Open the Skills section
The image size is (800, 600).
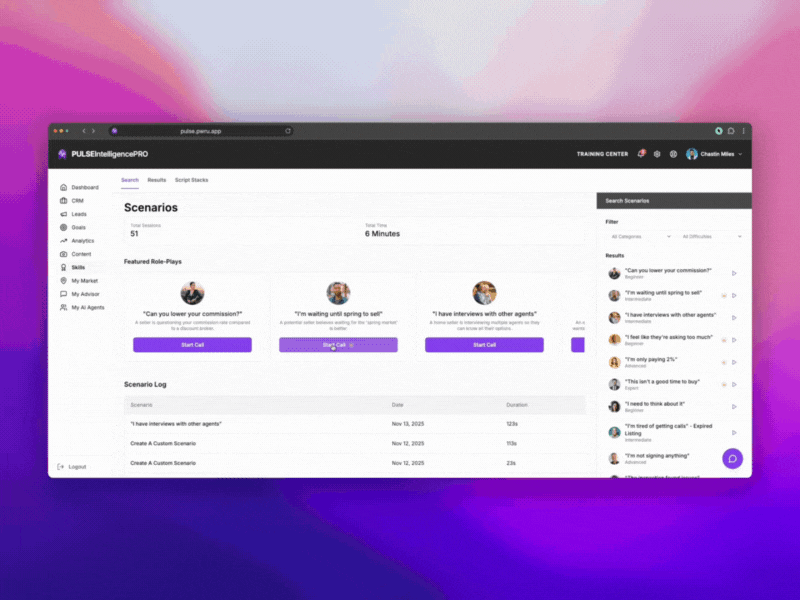[72, 267]
